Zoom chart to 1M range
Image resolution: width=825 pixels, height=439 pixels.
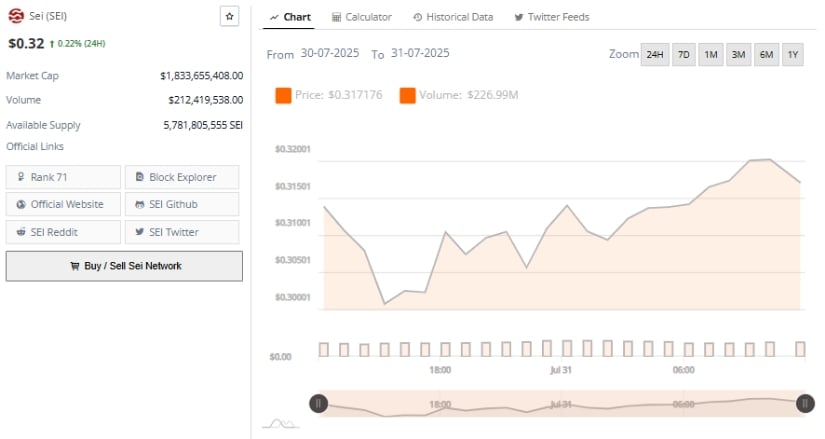[x=711, y=54]
